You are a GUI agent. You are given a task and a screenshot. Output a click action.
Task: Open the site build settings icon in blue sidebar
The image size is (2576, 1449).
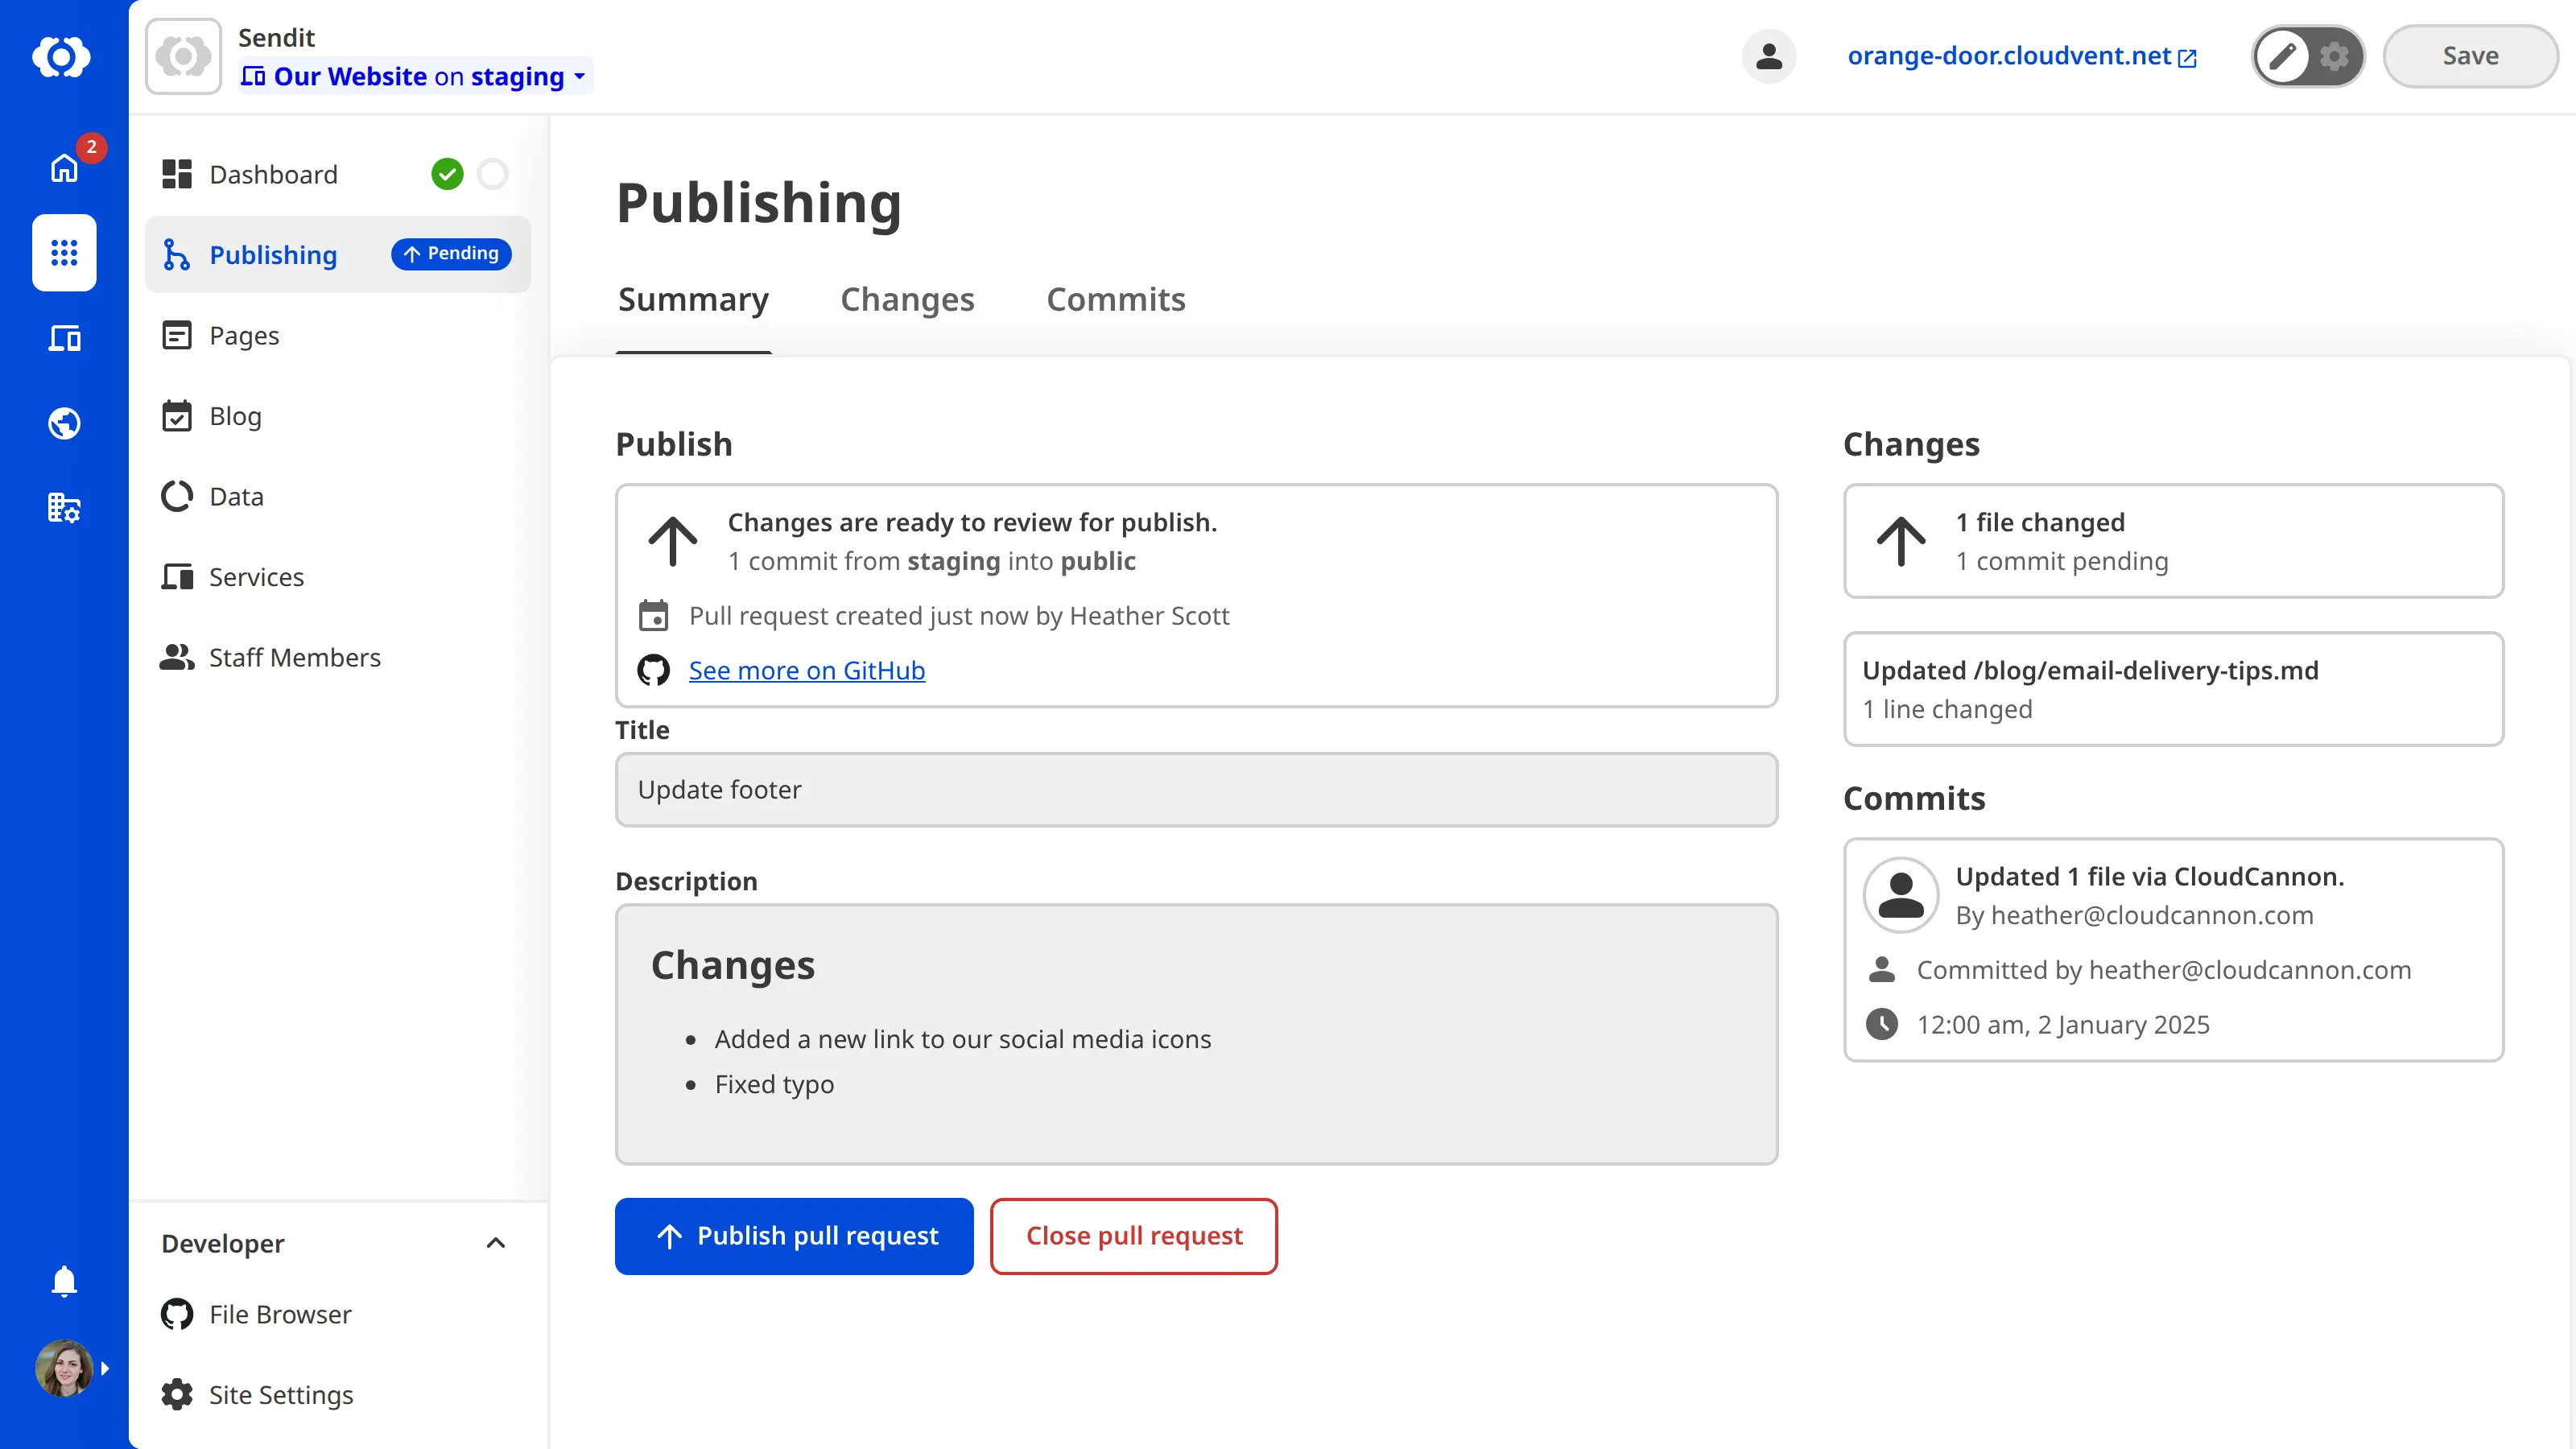(x=63, y=508)
